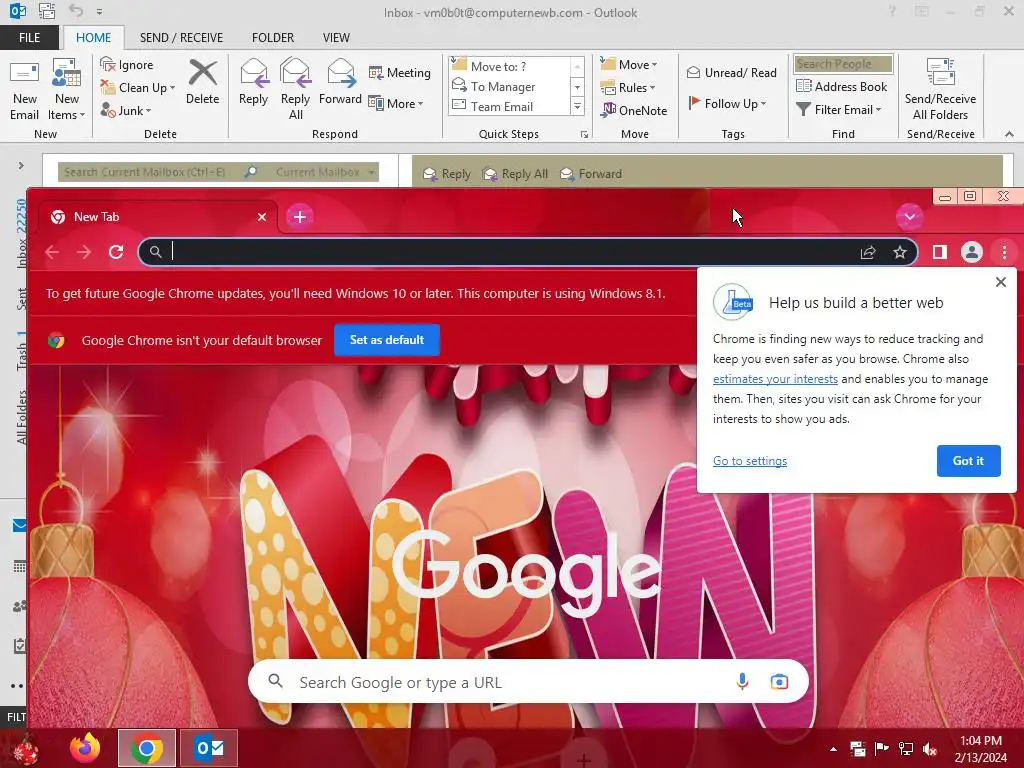Screen dimensions: 1024x768
Task: Click New Email in Outlook ribbon
Action: 24,89
